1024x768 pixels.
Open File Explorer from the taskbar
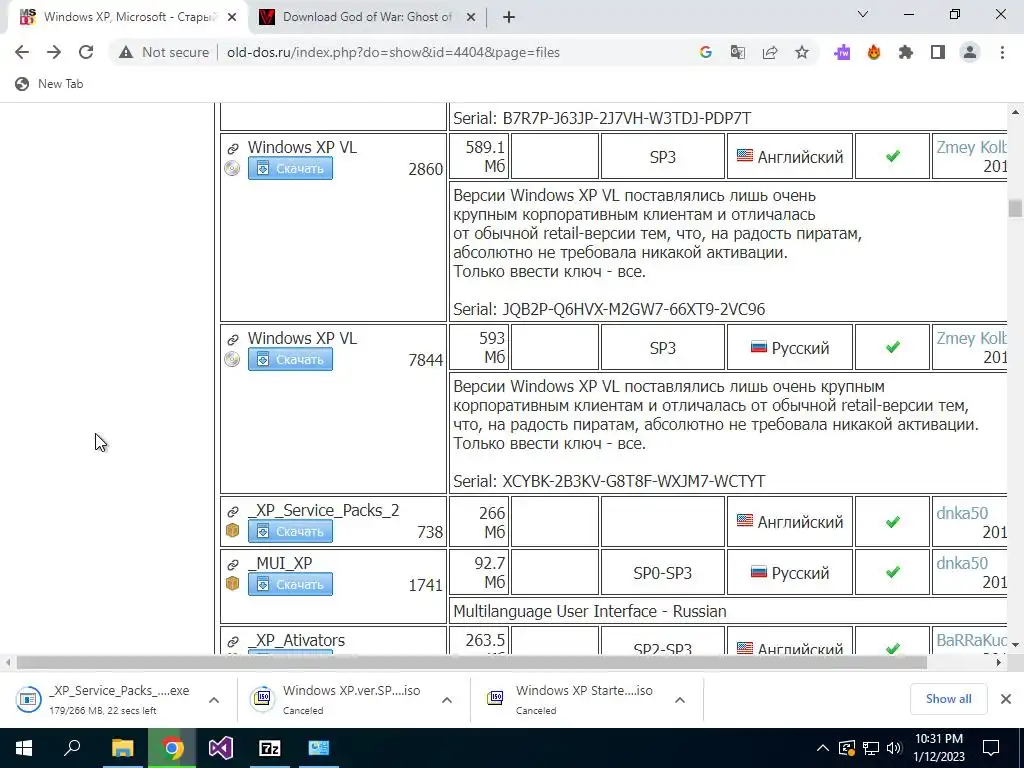pos(122,748)
